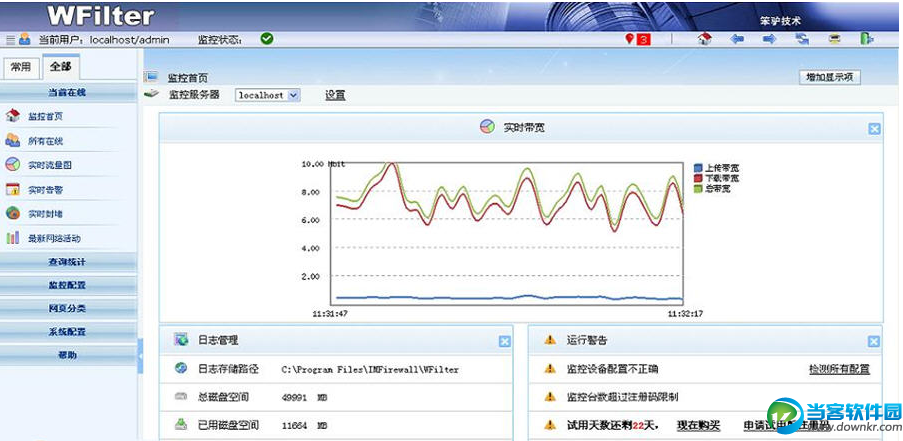The image size is (903, 441).
Task: Navigate back with the left arrow icon
Action: point(737,39)
